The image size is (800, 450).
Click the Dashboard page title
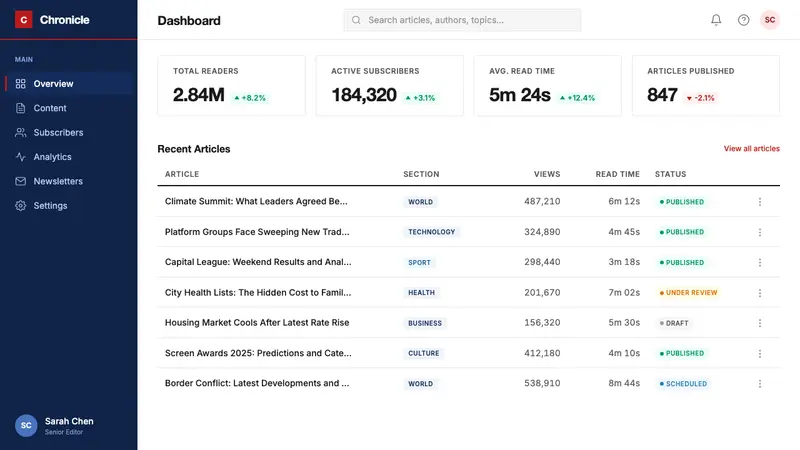(x=189, y=20)
